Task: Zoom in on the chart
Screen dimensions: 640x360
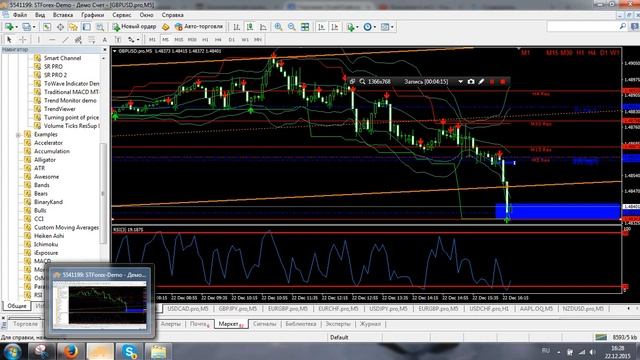Action: (x=278, y=27)
